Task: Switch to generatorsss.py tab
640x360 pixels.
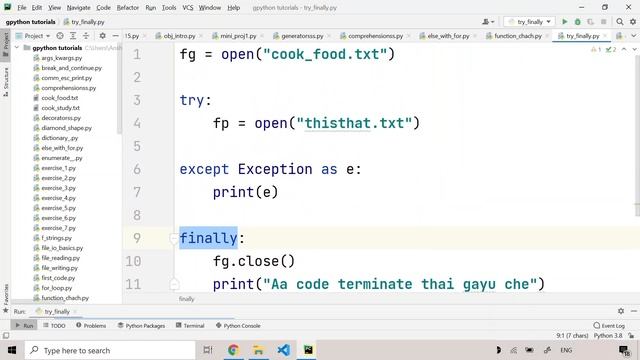Action: [x=302, y=36]
